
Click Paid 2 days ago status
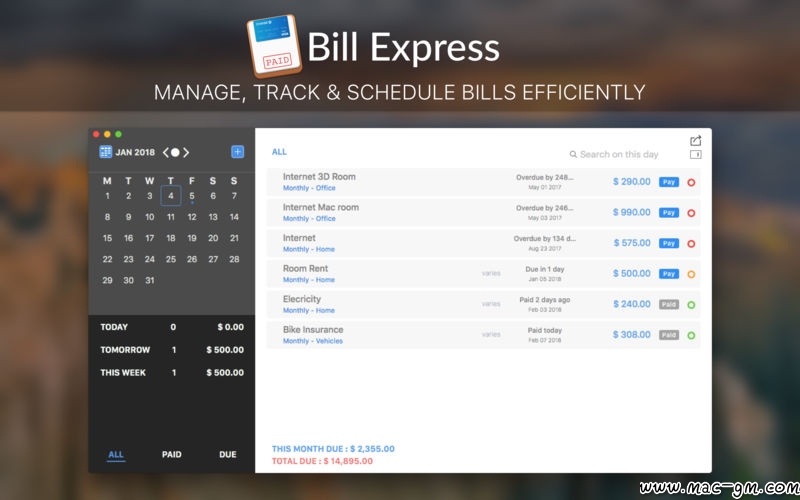point(545,300)
